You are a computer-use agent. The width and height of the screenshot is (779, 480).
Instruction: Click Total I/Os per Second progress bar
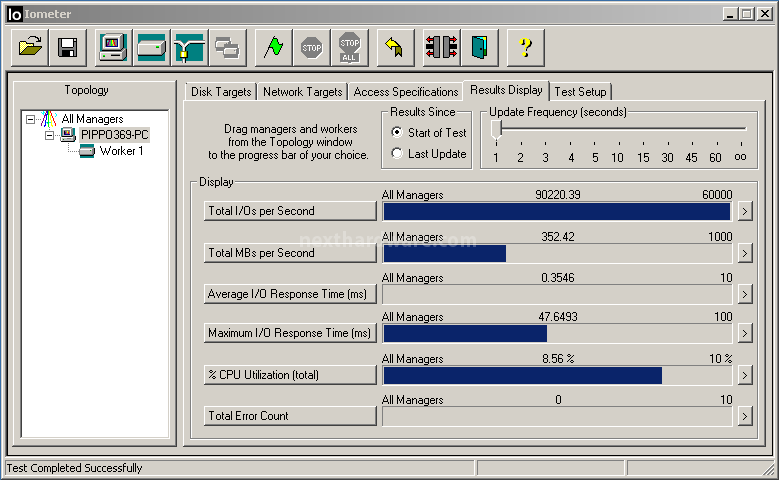point(557,211)
